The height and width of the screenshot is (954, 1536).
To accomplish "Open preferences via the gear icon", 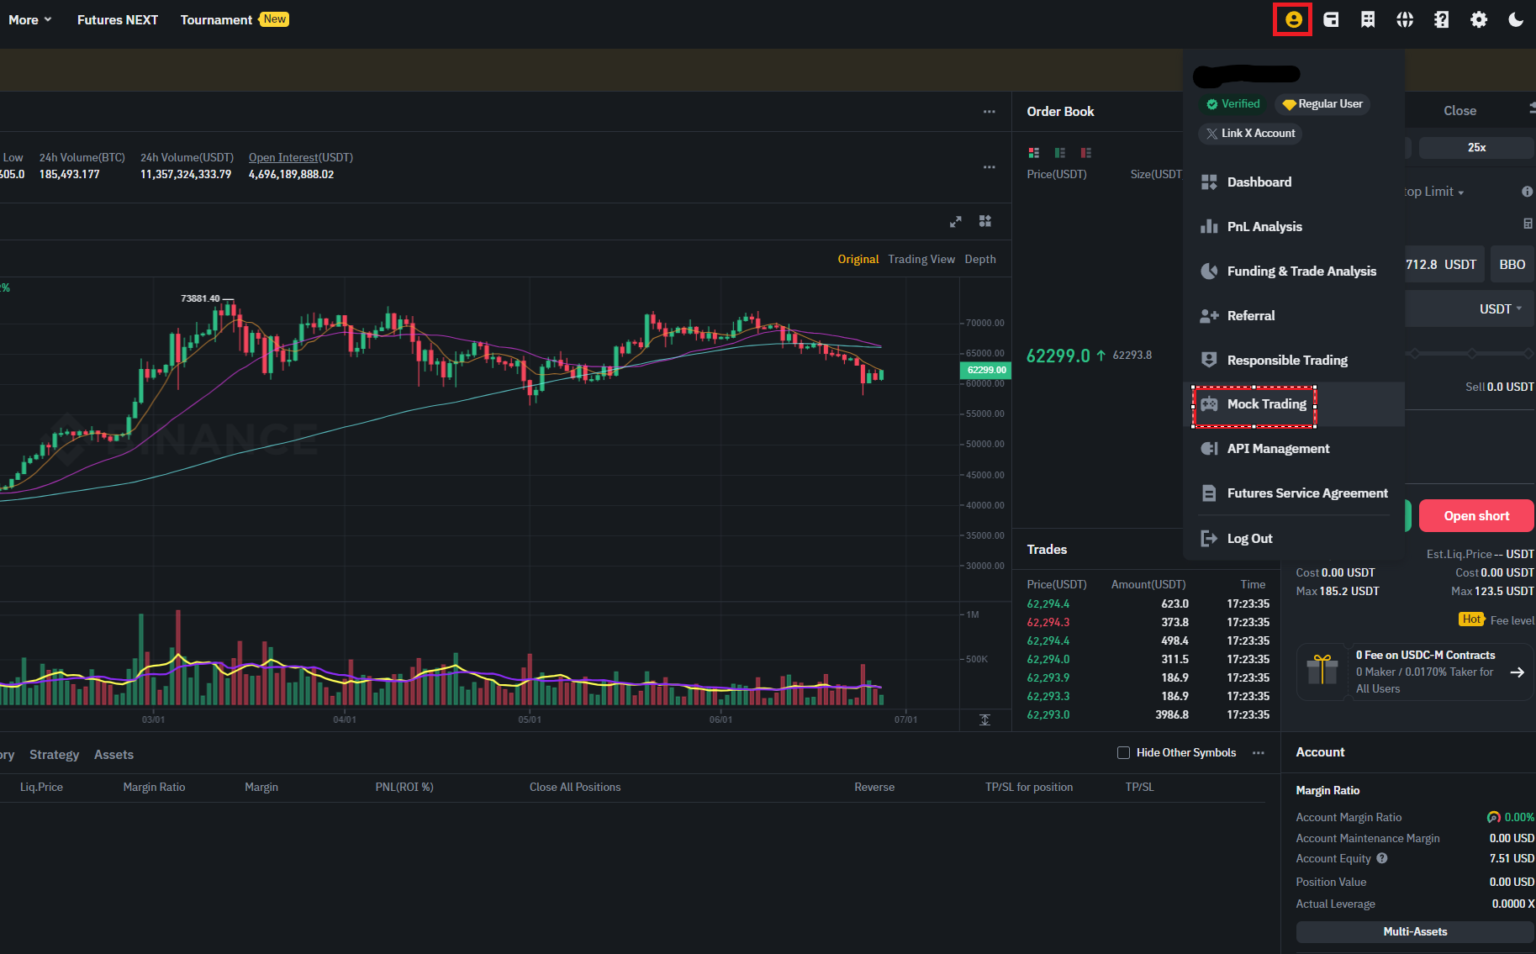I will click(x=1478, y=19).
